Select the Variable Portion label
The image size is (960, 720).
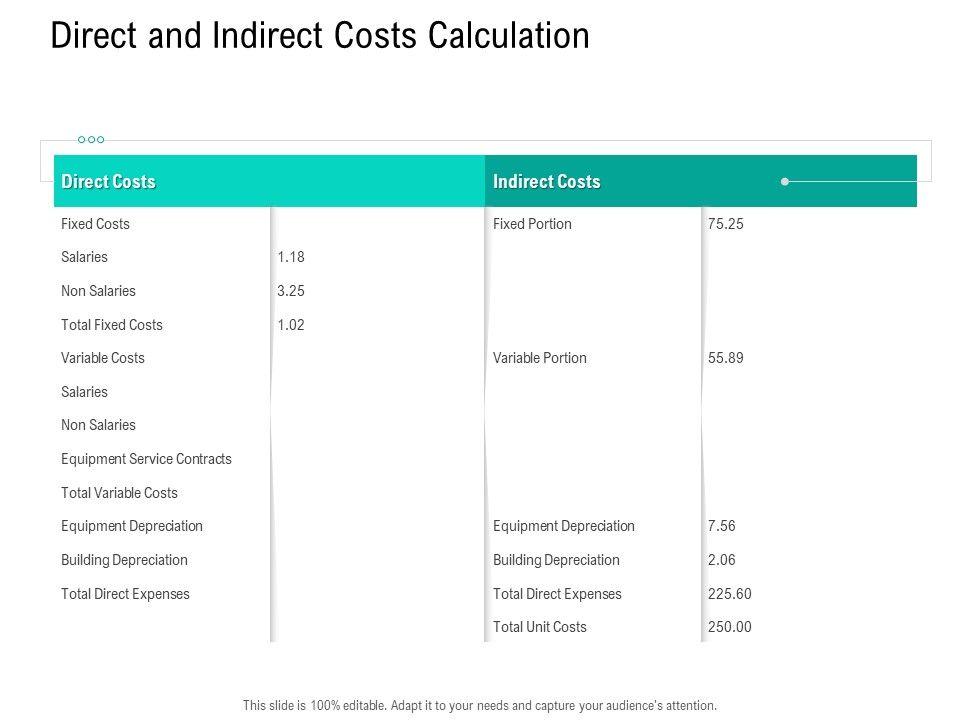tap(540, 358)
